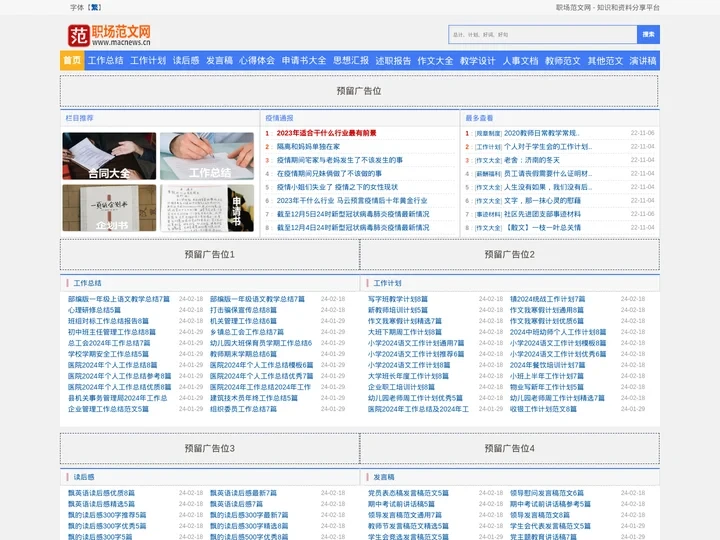This screenshot has height=540, width=720.
Task: Click 预留广告位2 banner
Action: [510, 254]
